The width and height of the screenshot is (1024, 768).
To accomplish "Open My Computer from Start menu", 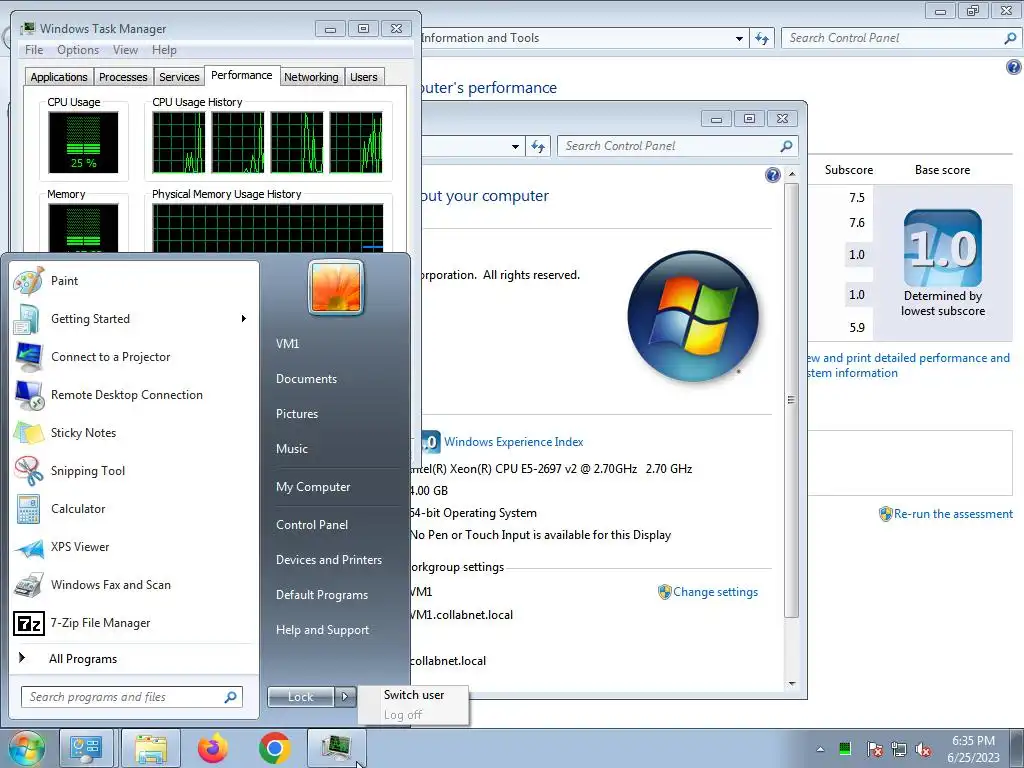I will (x=313, y=487).
